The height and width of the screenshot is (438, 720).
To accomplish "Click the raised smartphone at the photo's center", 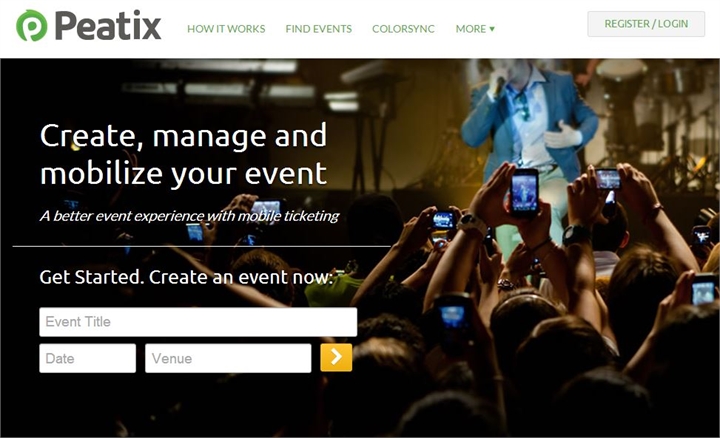I will [524, 192].
